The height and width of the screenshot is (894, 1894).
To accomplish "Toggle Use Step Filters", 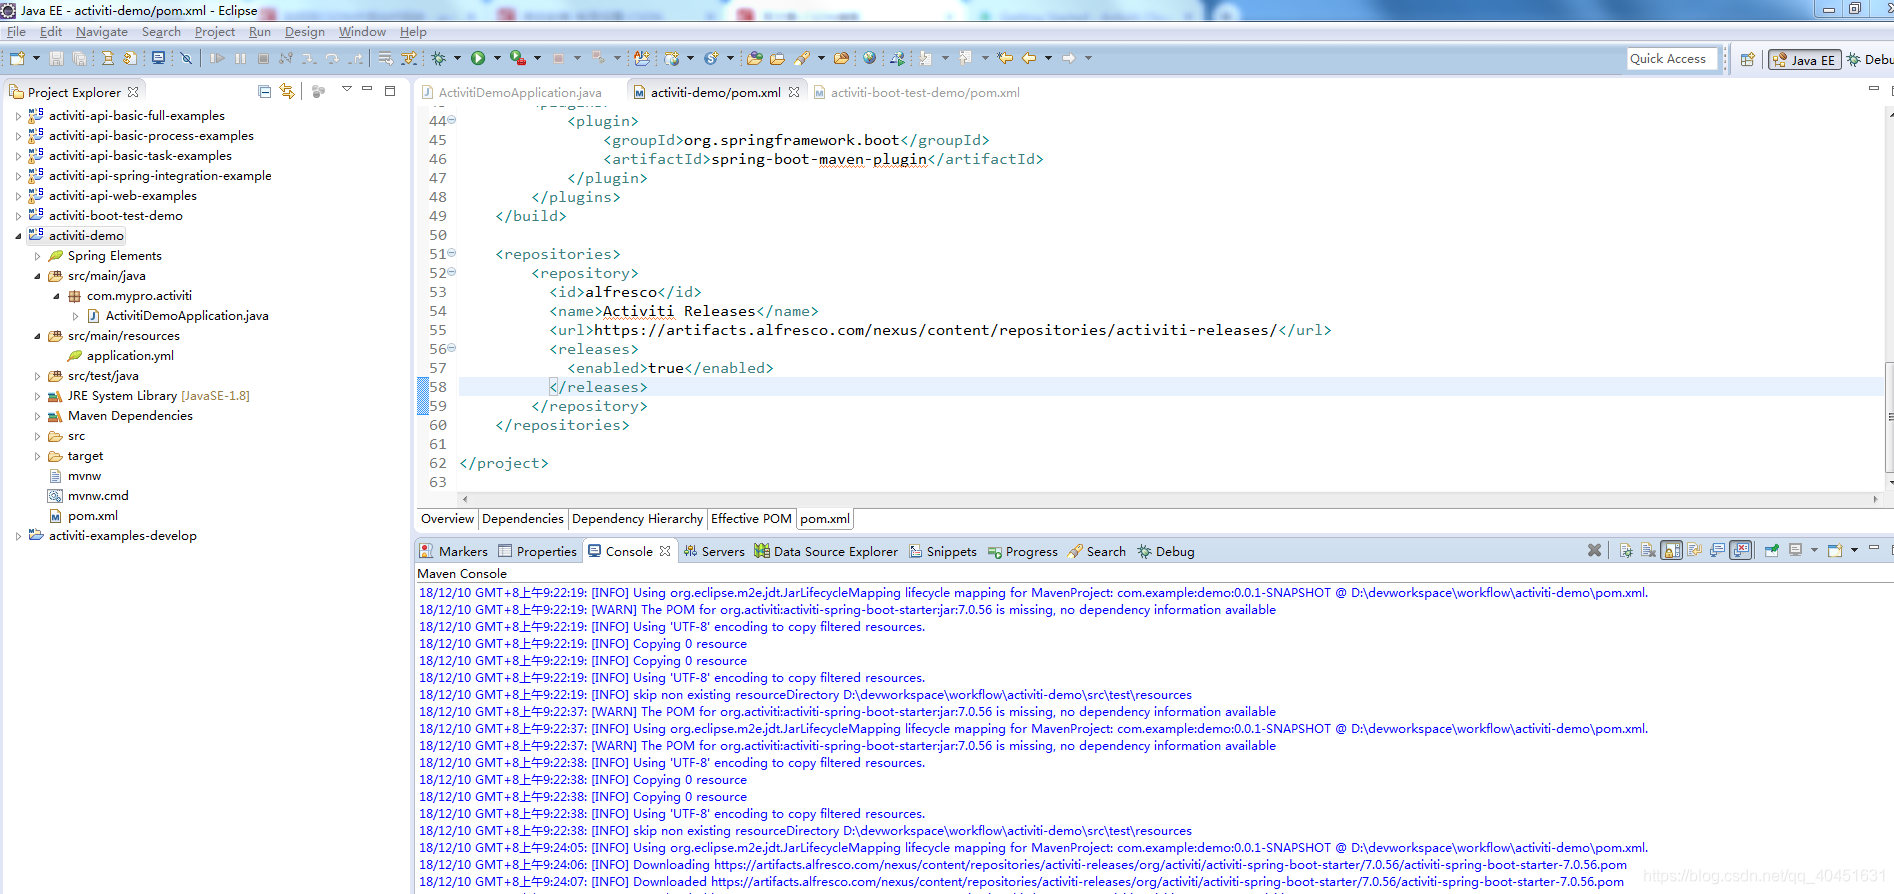I will pyautogui.click(x=408, y=58).
